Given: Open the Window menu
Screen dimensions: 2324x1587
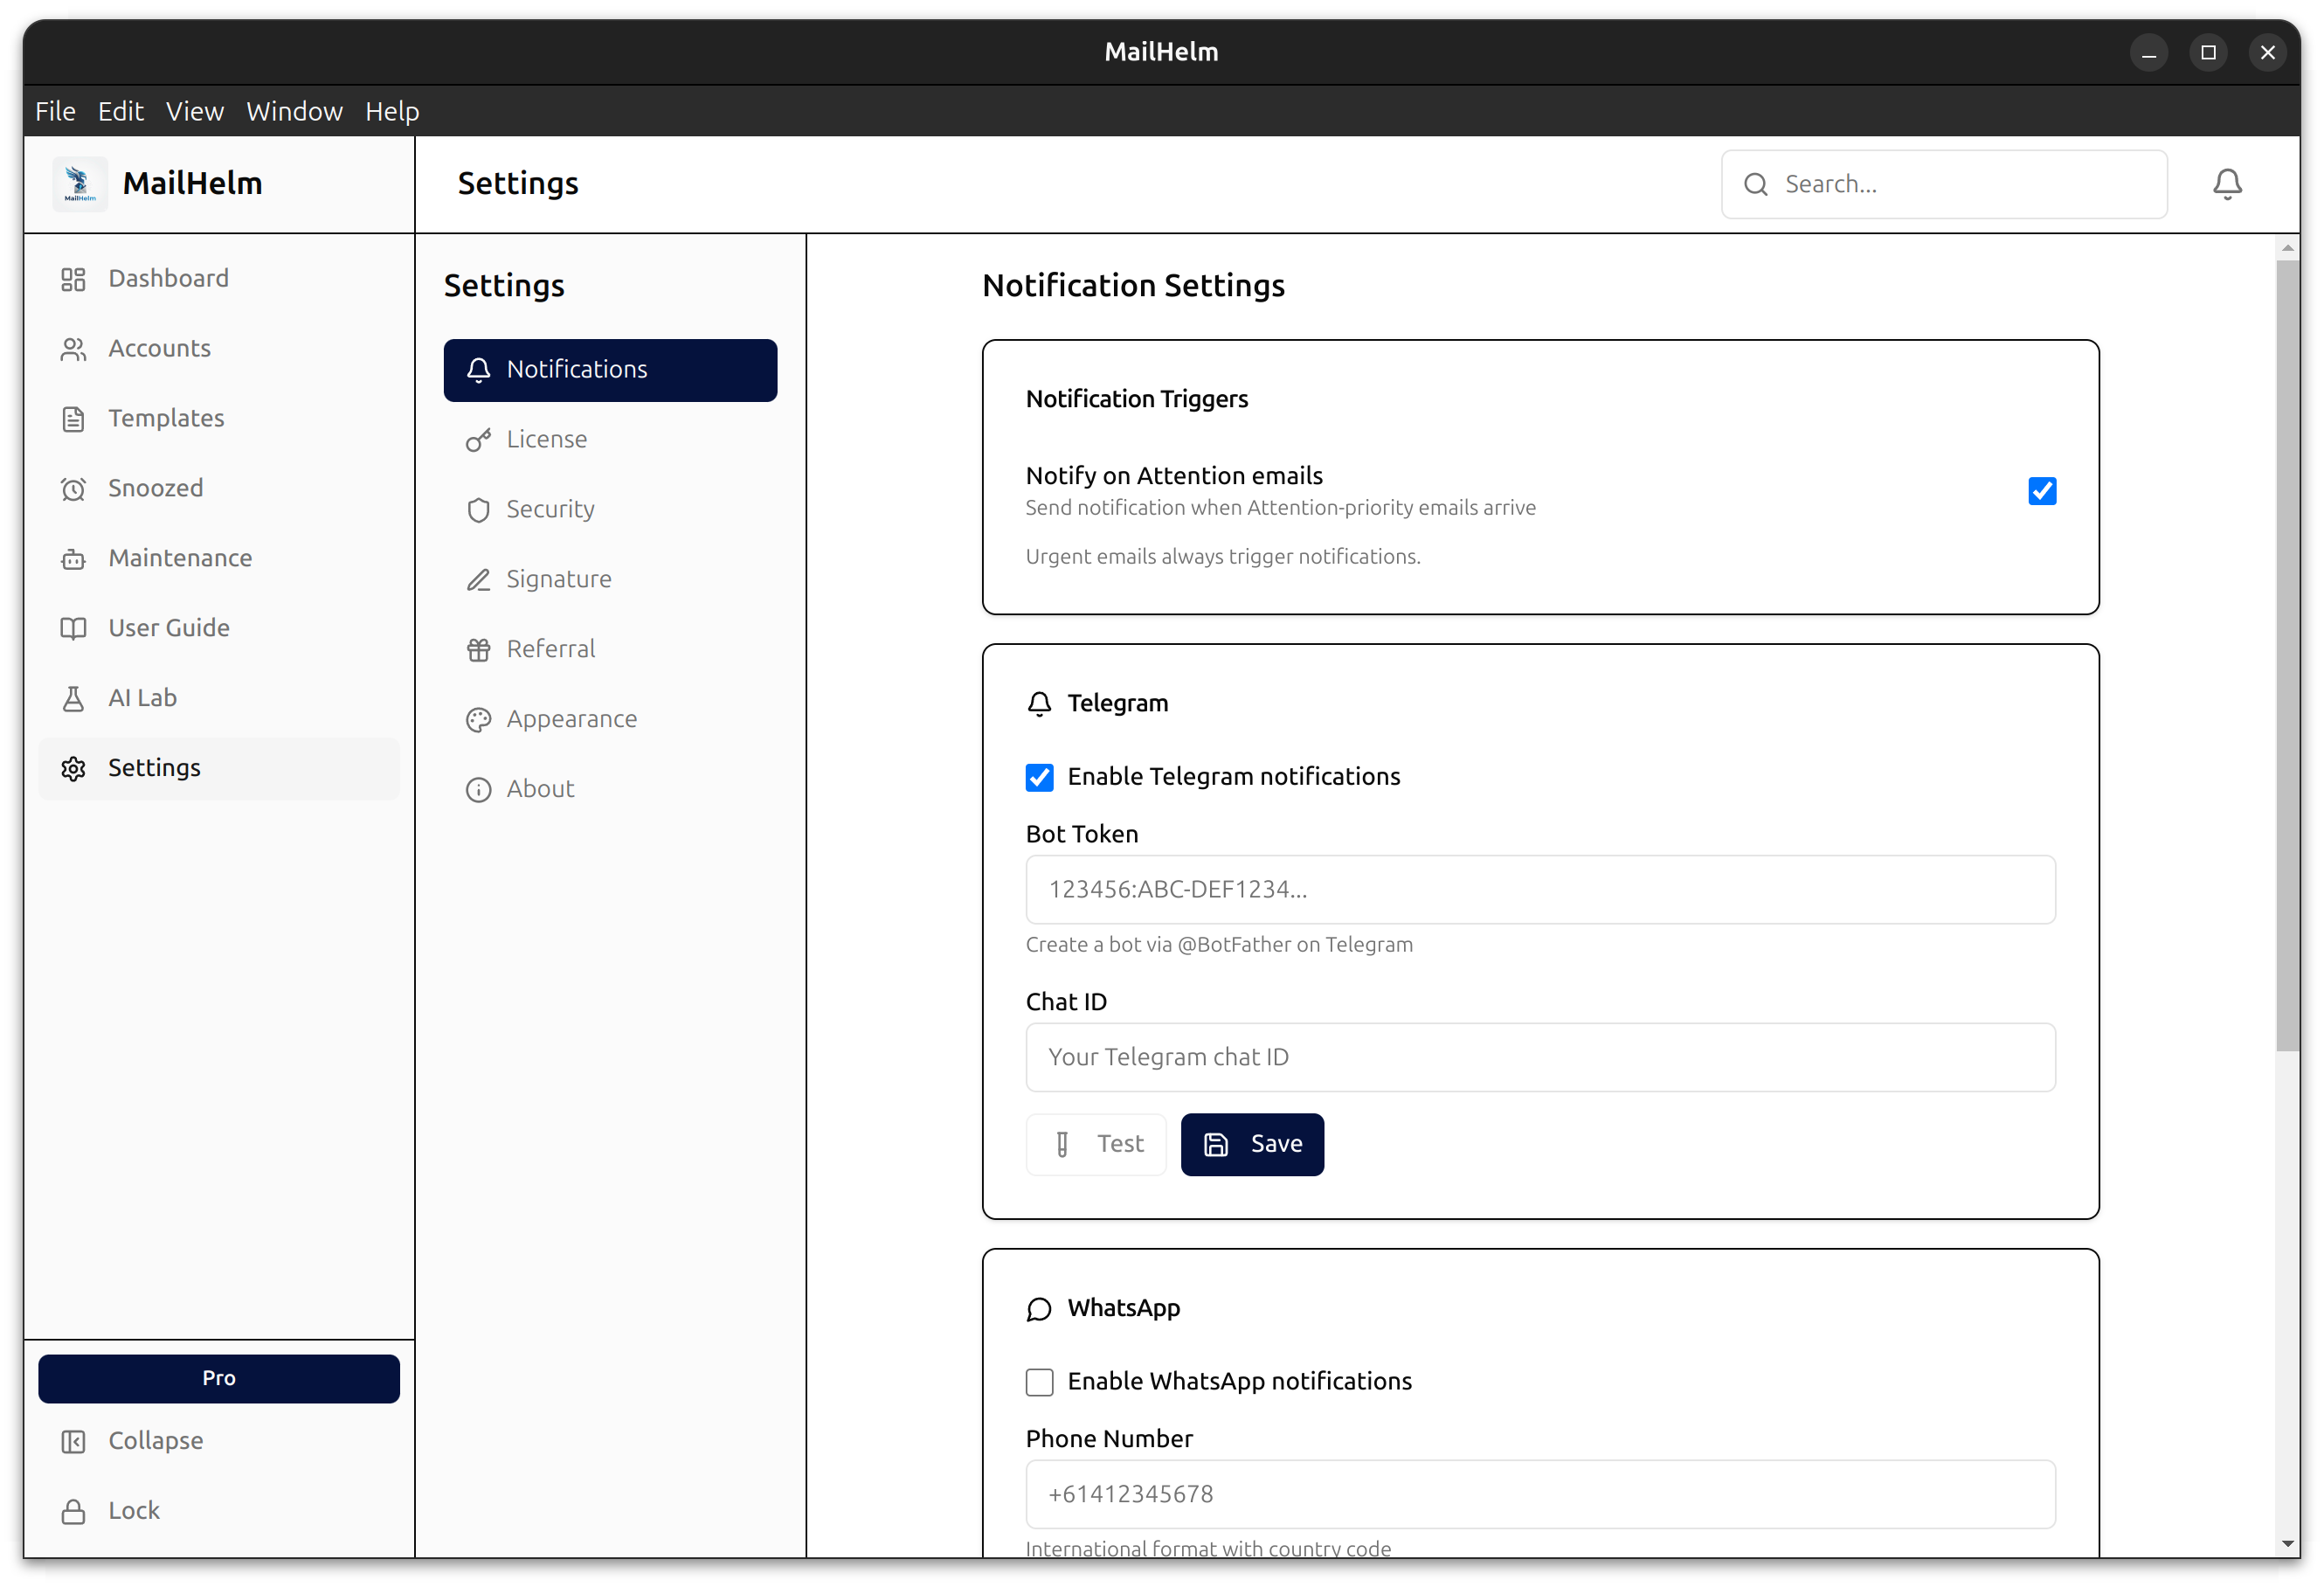Looking at the screenshot, I should [294, 111].
